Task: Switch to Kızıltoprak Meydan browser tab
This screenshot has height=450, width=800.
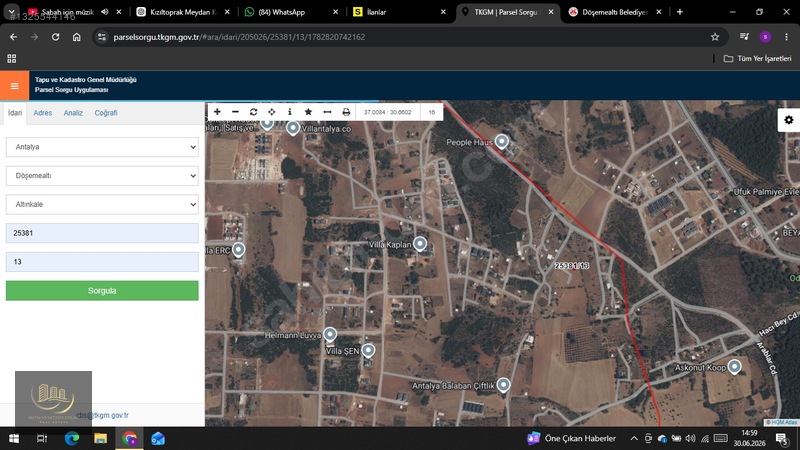Action: (x=184, y=12)
